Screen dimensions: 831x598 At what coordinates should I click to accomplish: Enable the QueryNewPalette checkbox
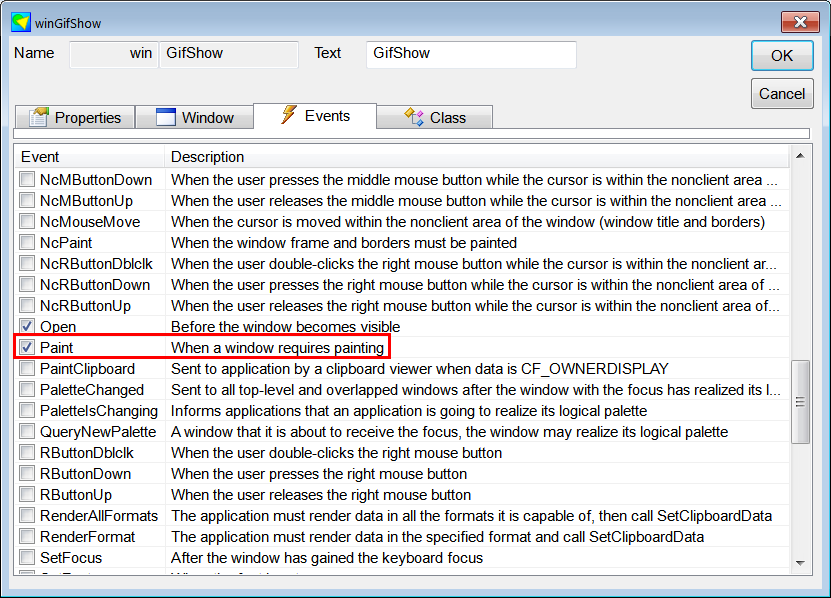click(27, 432)
